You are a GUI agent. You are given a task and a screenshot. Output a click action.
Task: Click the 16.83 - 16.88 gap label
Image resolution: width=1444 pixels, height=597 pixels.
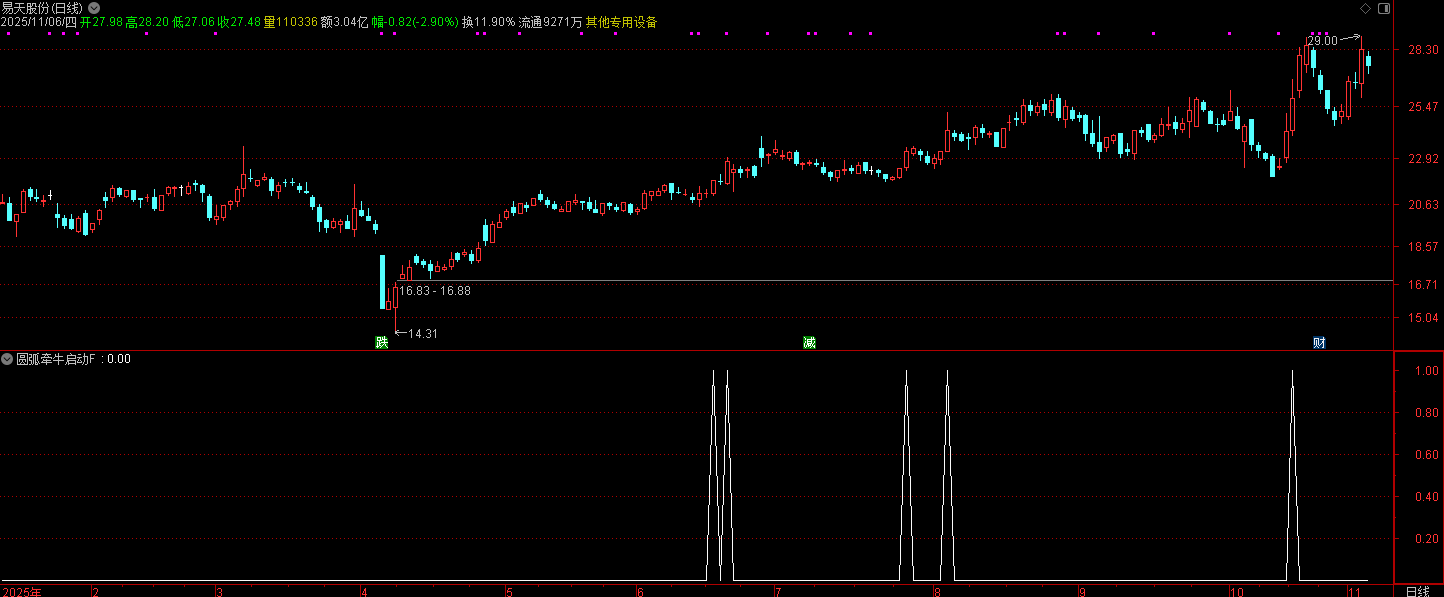pos(435,291)
